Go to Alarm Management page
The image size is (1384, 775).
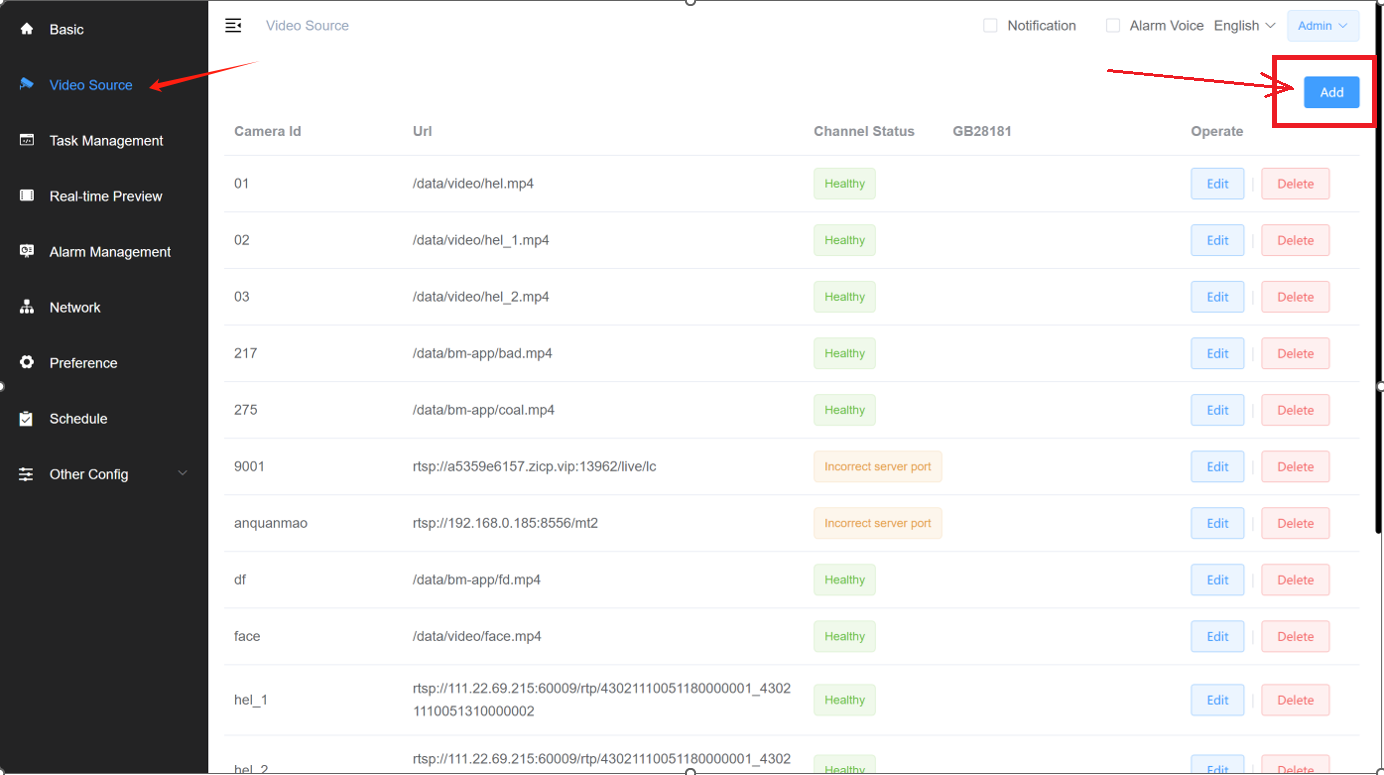click(x=110, y=252)
